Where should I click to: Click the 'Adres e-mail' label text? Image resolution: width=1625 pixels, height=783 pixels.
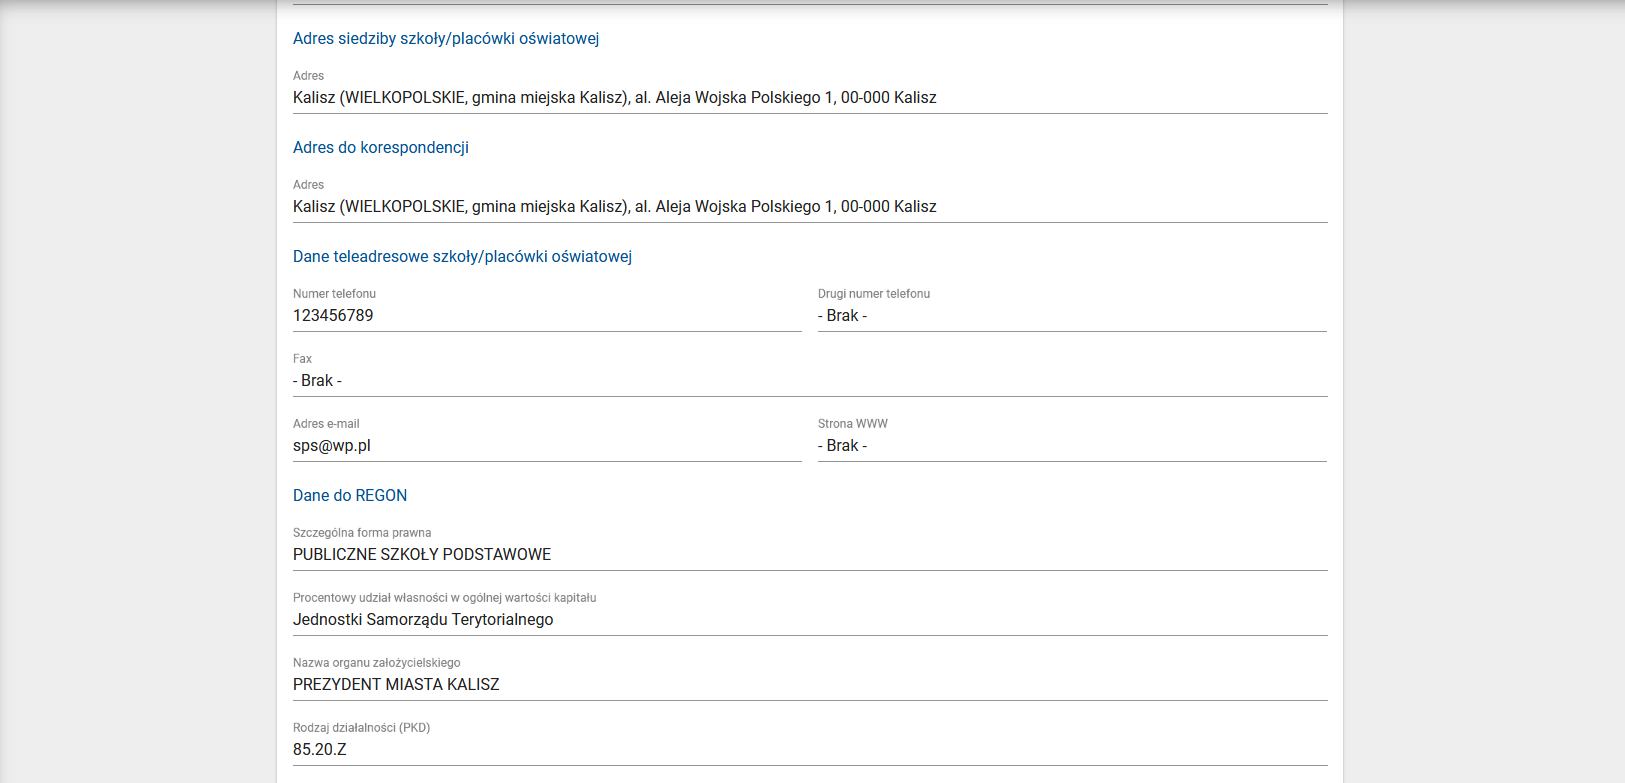[x=326, y=424]
